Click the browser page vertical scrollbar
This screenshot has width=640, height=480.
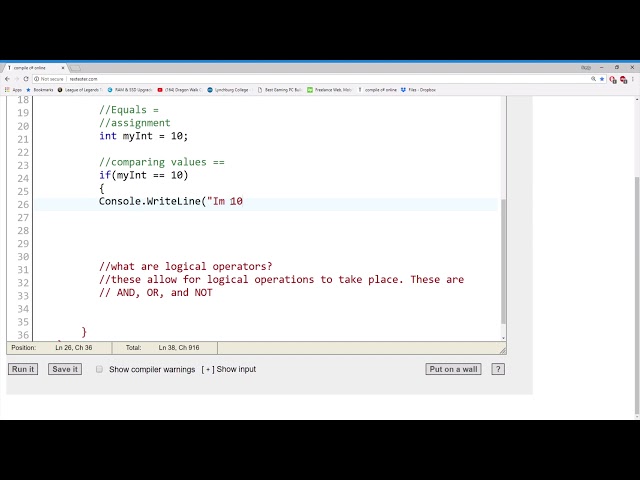(637, 296)
